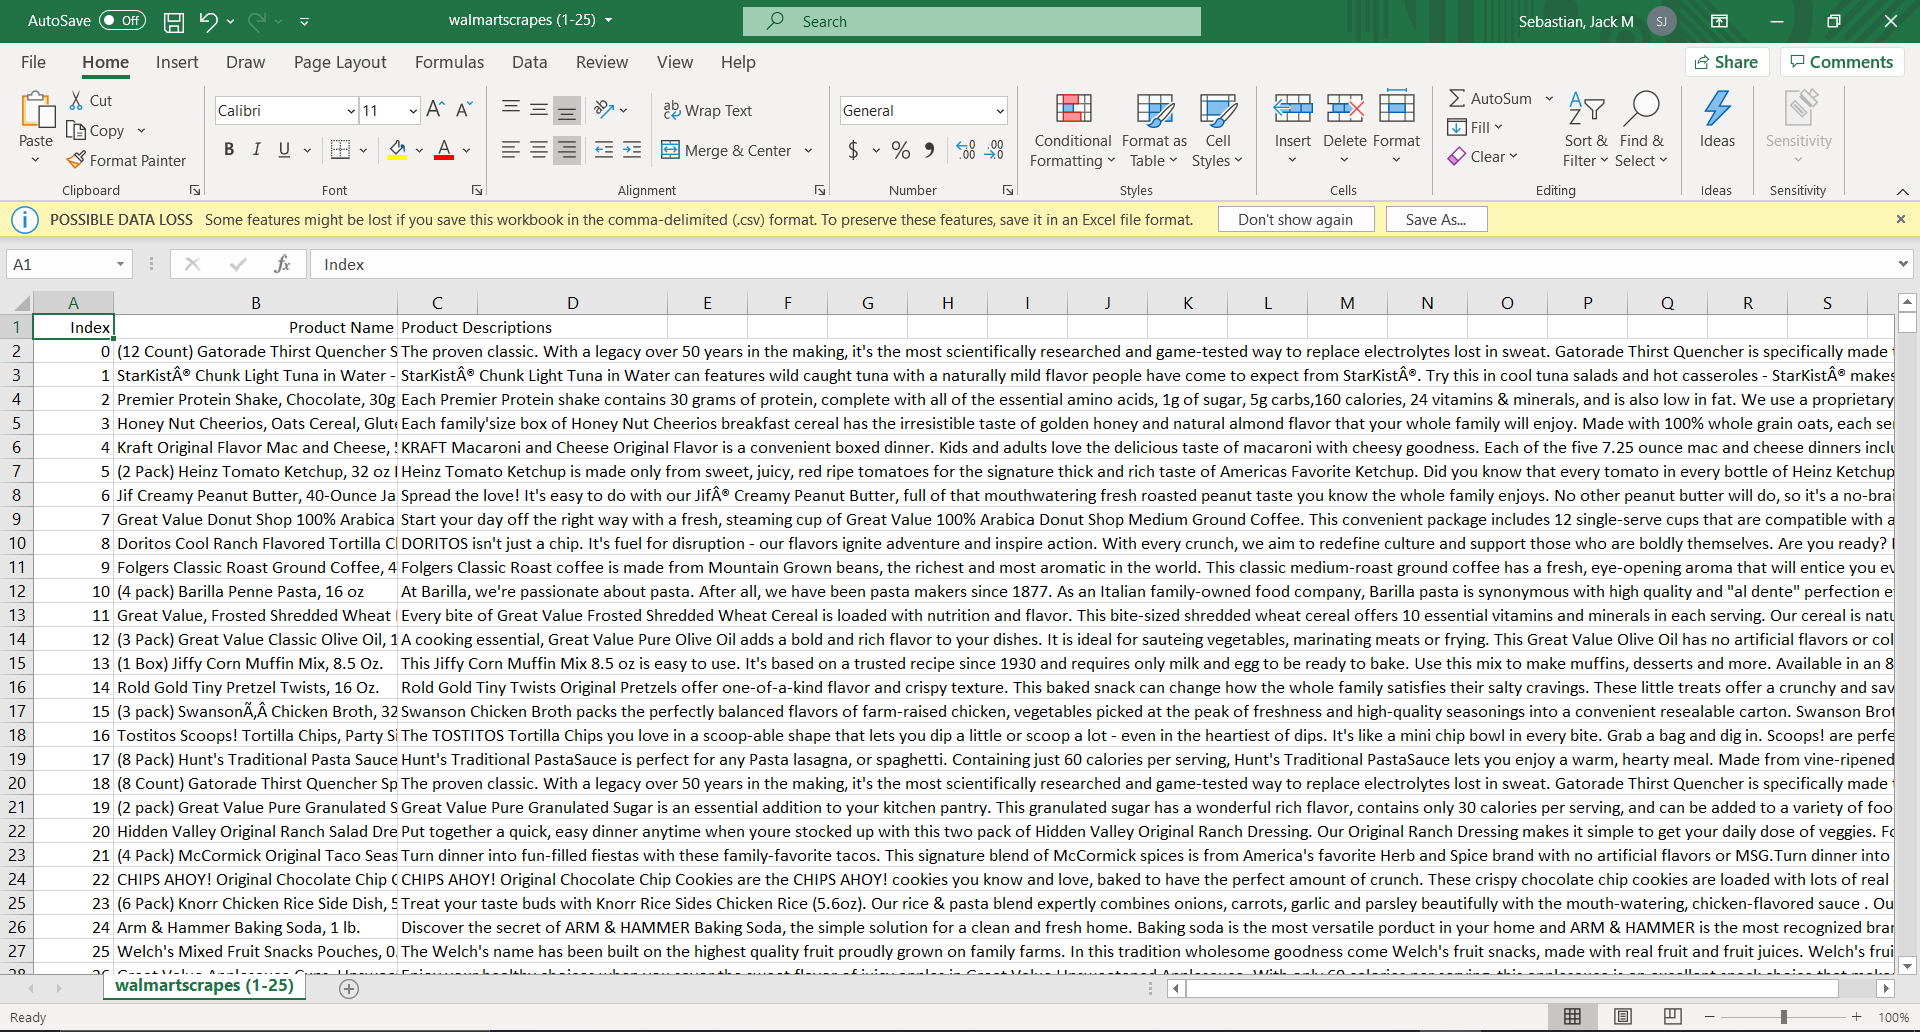Open the Font size dropdown
The image size is (1920, 1032).
(413, 111)
